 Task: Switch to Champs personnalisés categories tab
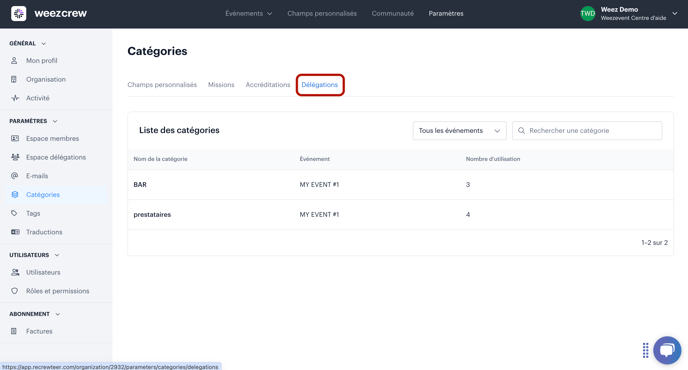tap(162, 85)
